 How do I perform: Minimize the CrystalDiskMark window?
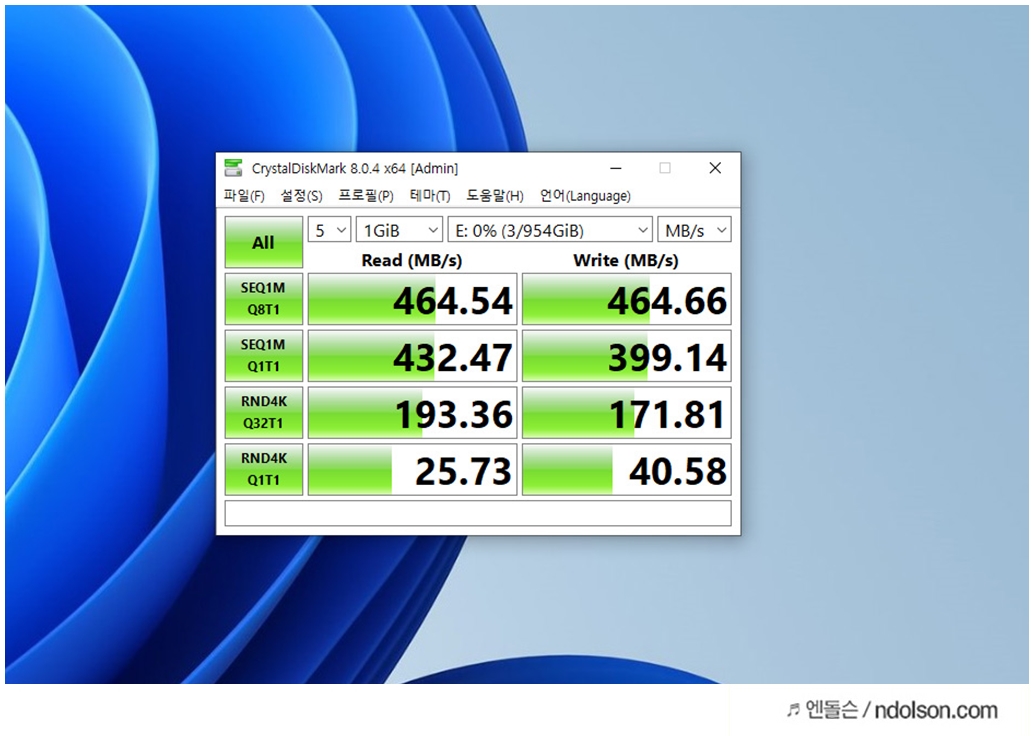tap(616, 168)
